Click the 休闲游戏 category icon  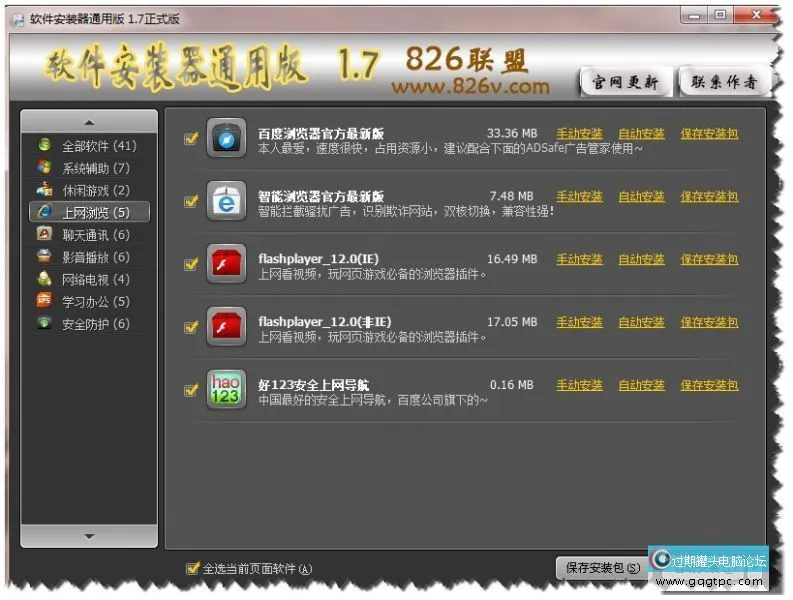click(45, 190)
